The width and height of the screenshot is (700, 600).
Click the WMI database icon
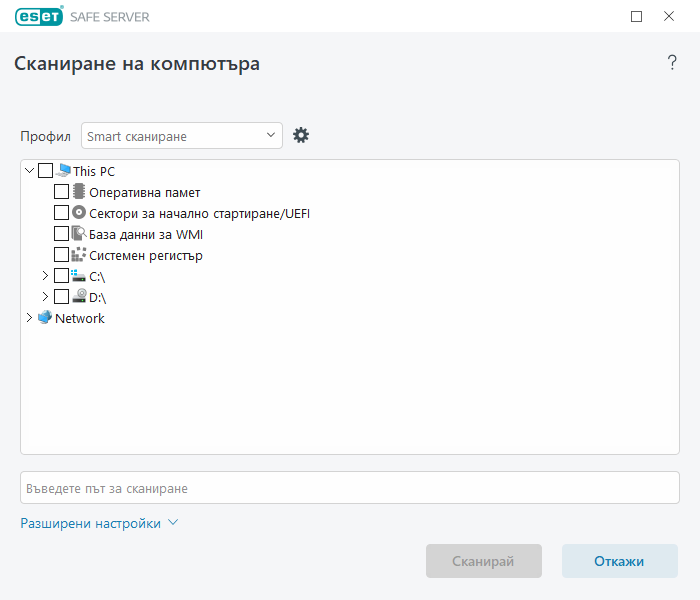[x=79, y=234]
